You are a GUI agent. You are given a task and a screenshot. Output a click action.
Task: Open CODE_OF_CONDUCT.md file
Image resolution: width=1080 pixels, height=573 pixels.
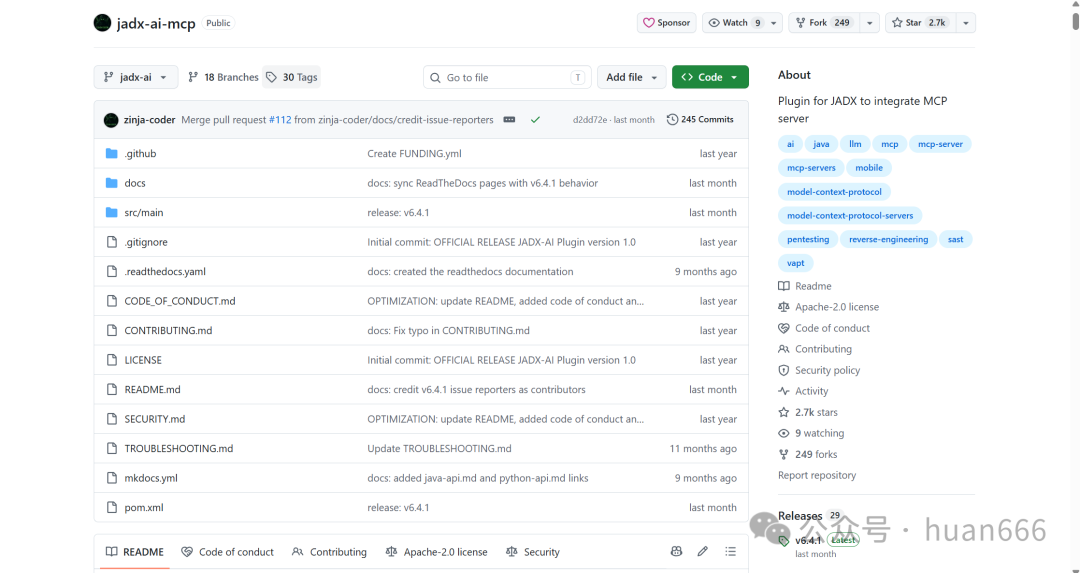coord(180,301)
